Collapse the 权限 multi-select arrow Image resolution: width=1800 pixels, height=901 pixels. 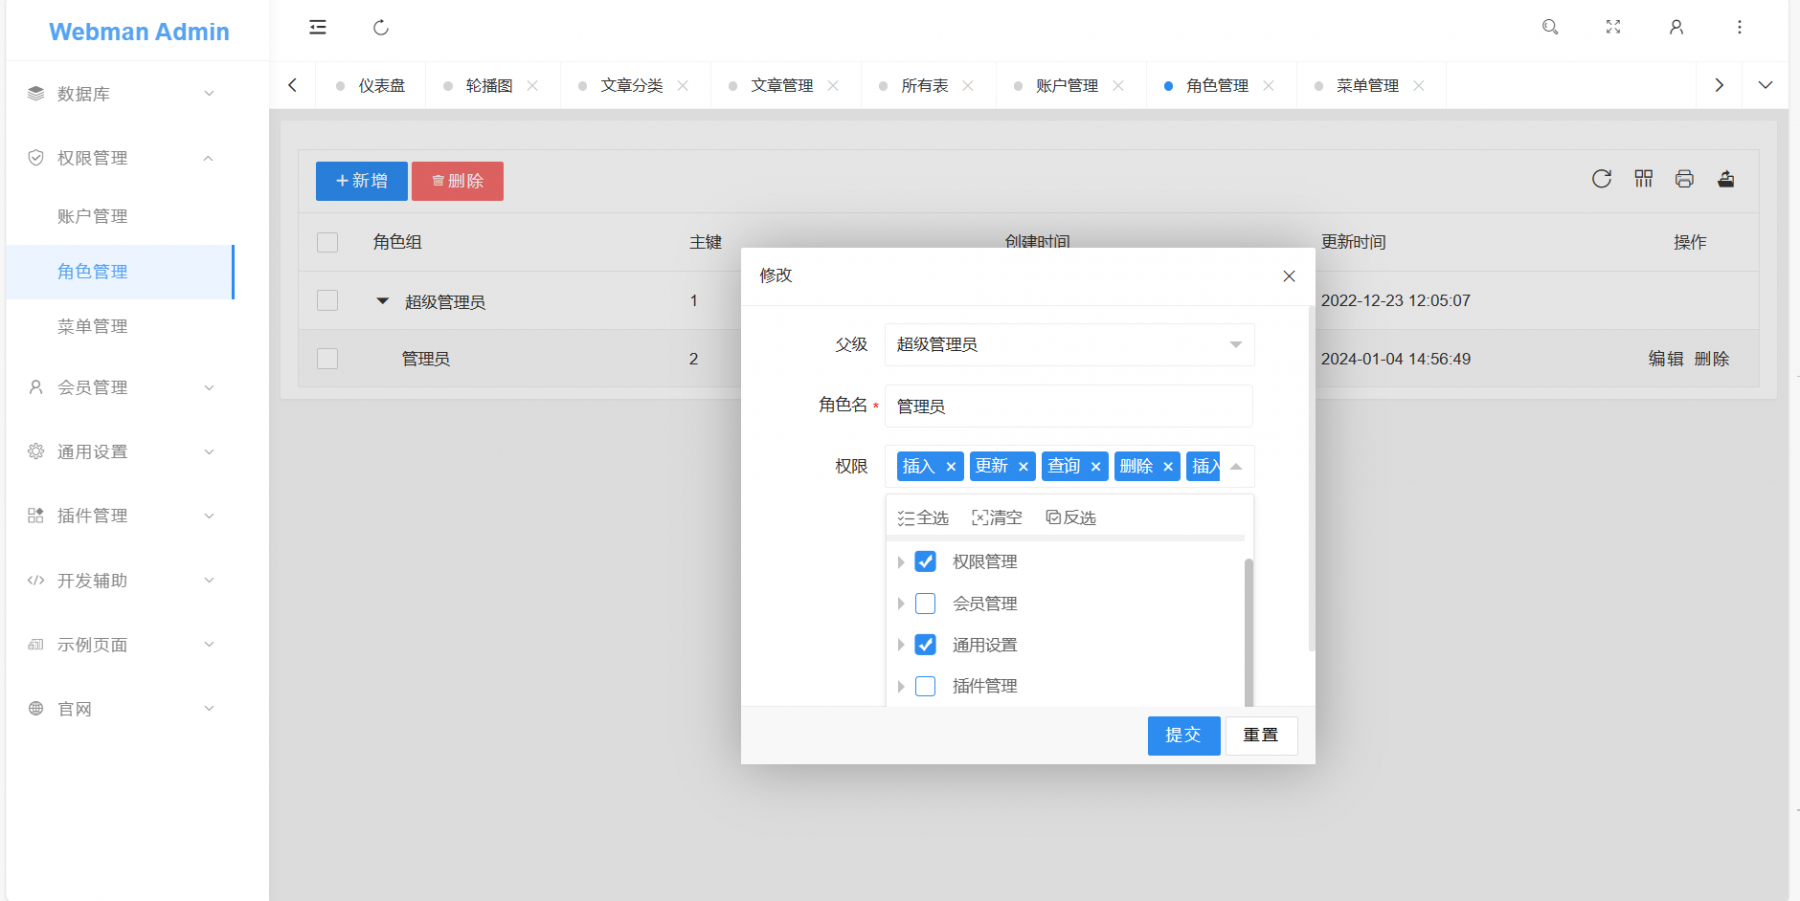click(1236, 467)
